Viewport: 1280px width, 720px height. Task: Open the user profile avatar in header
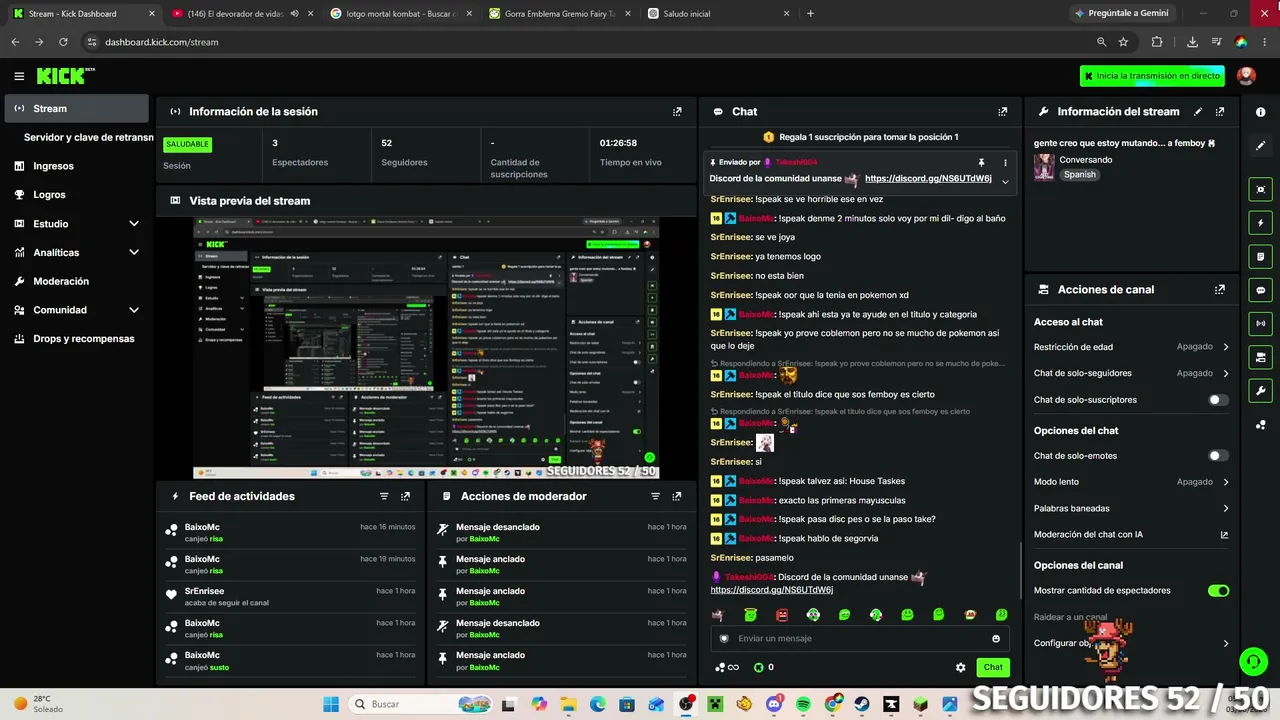tap(1246, 76)
